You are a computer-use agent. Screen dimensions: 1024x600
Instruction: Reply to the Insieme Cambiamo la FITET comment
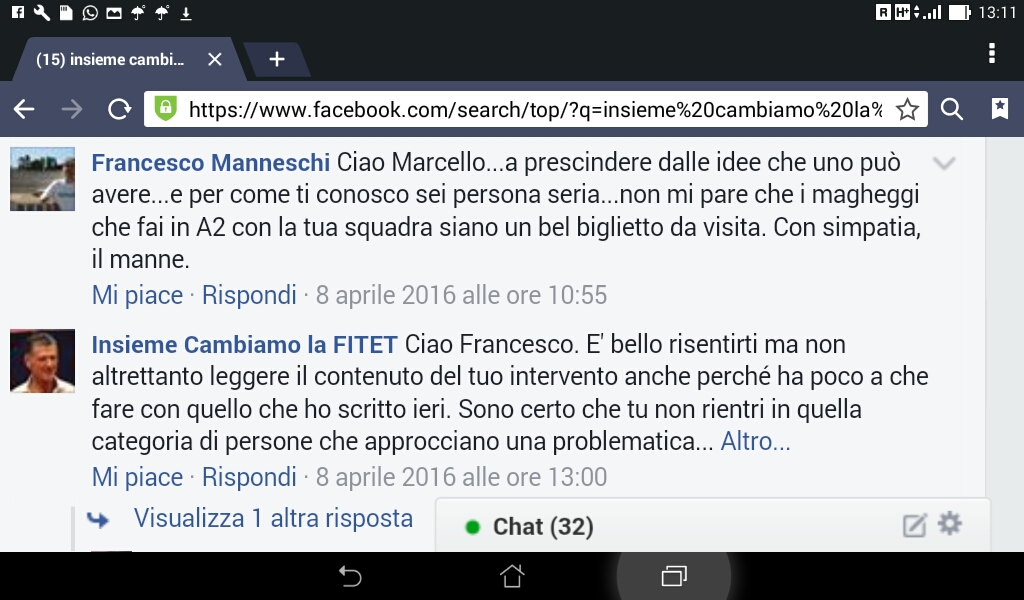[x=249, y=477]
